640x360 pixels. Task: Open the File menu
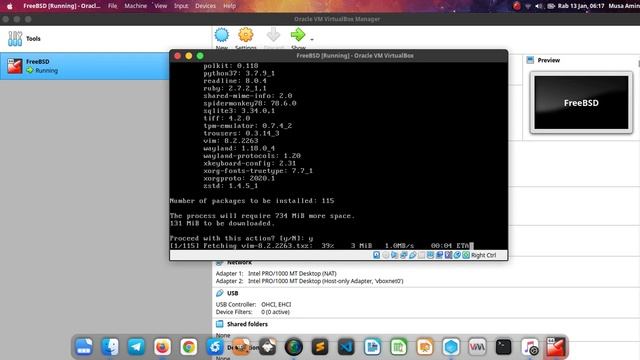point(113,6)
